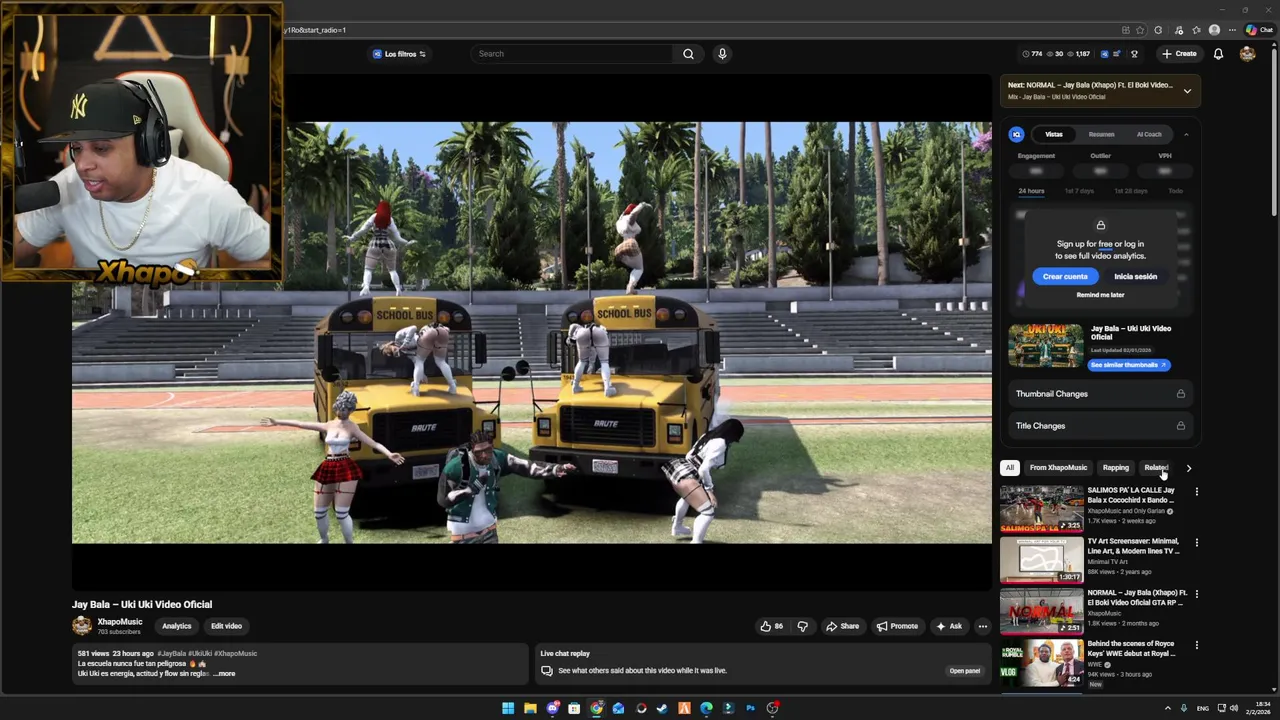Image resolution: width=1280 pixels, height=720 pixels.
Task: Open options for SALIMOS PA' LA CALLE video
Action: 1196,491
